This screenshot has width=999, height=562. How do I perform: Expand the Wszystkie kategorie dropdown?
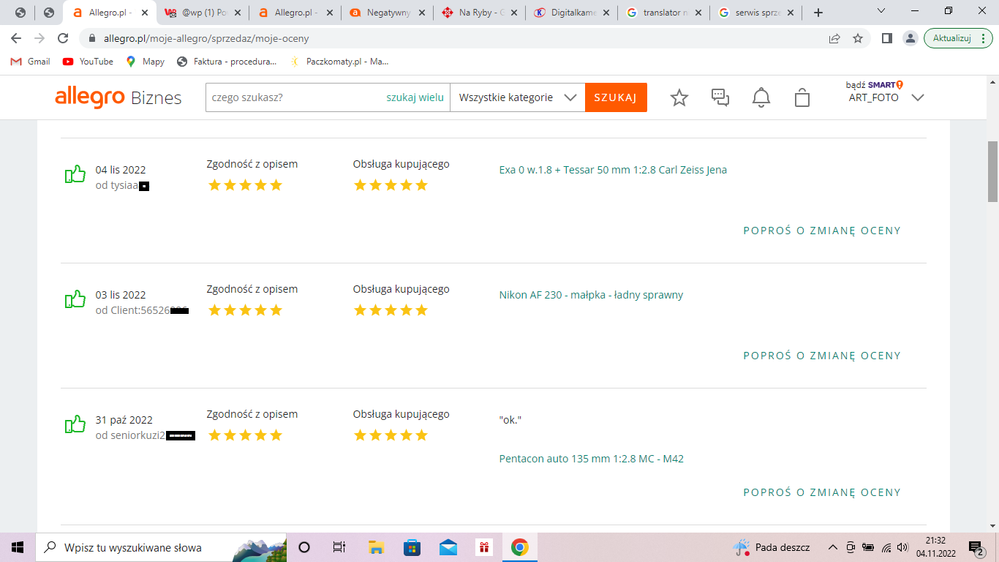click(517, 98)
